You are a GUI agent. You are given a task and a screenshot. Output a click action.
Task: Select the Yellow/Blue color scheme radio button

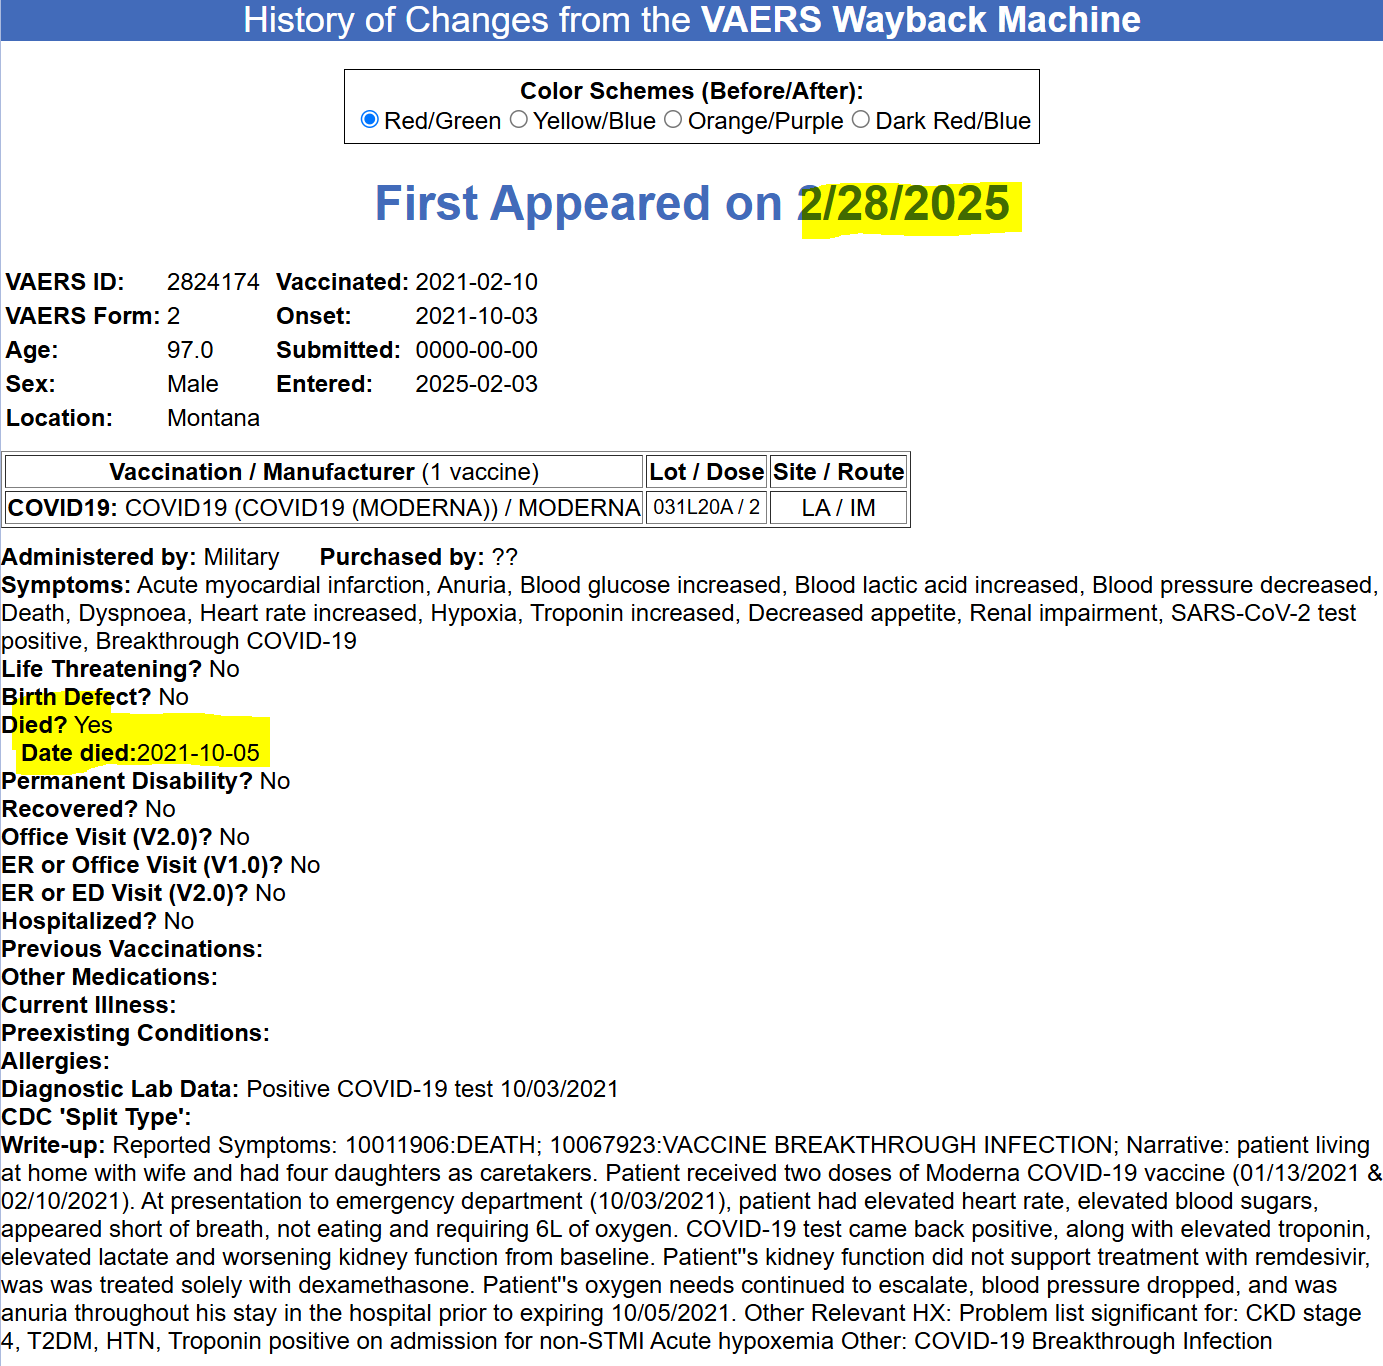click(x=519, y=120)
